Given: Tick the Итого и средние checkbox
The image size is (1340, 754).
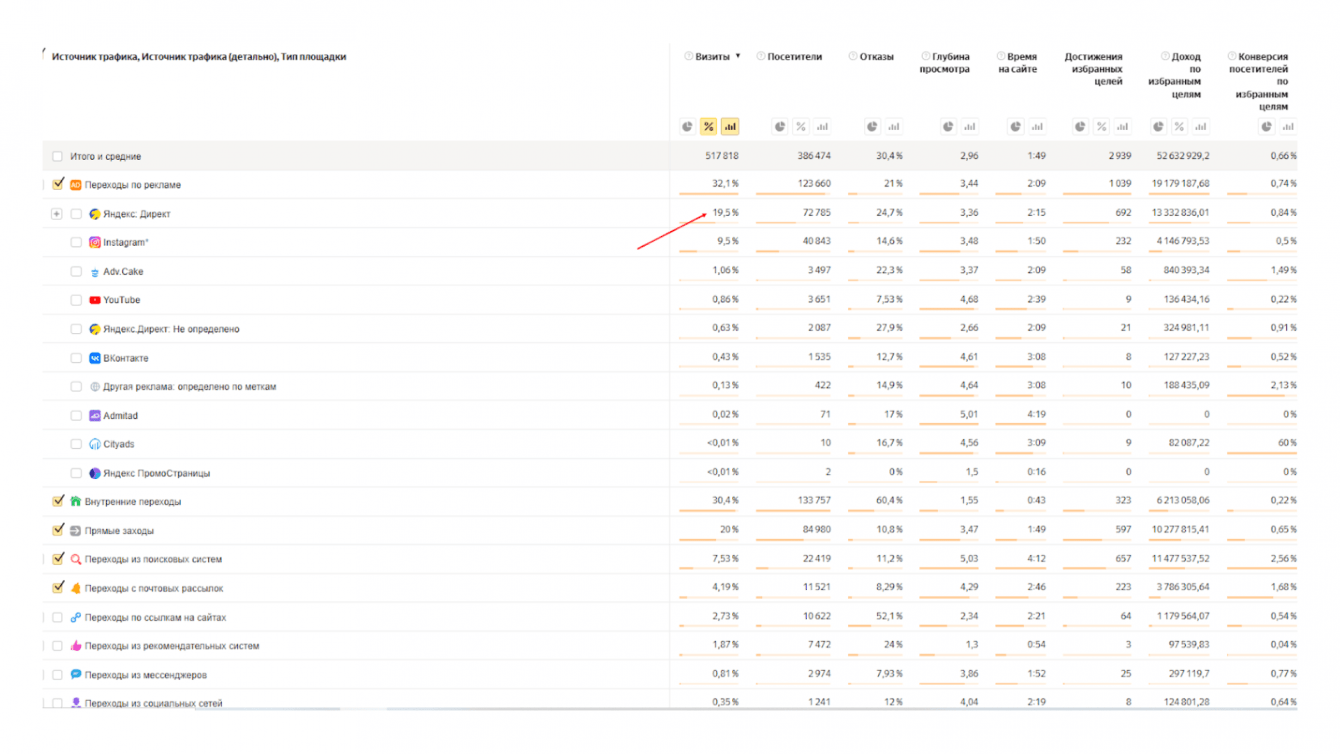Looking at the screenshot, I should coord(57,156).
